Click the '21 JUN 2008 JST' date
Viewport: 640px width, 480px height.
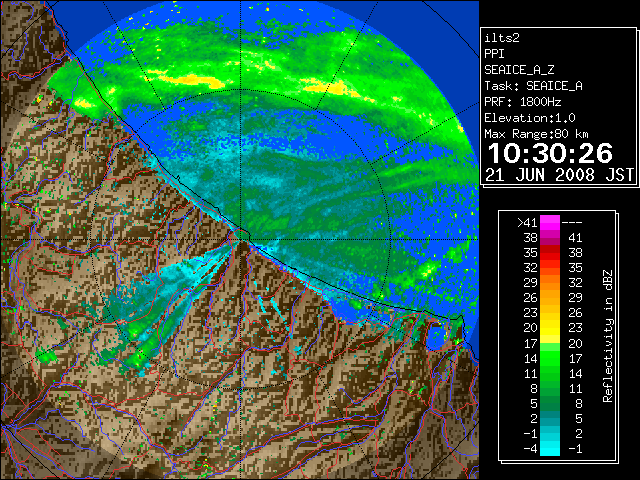tap(560, 175)
